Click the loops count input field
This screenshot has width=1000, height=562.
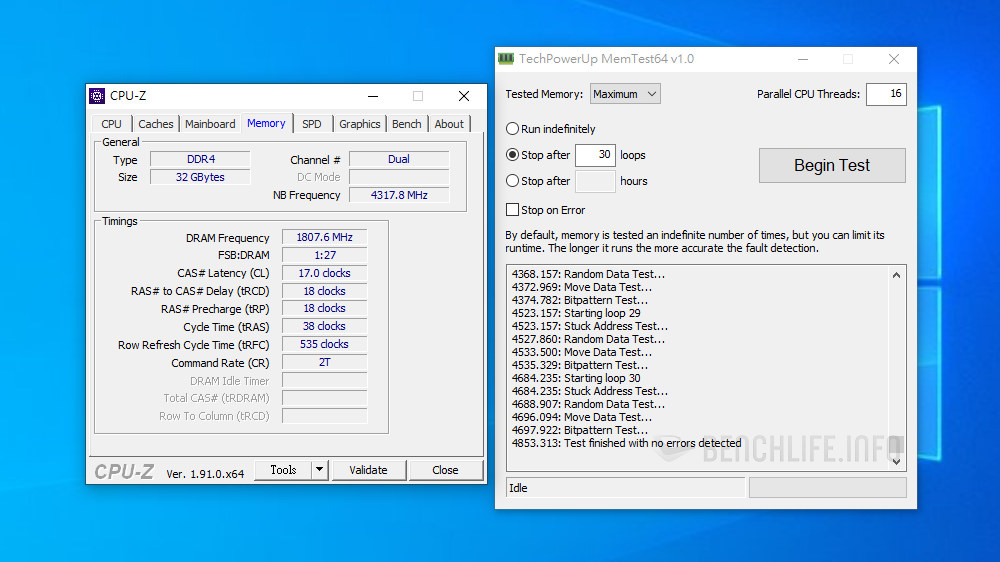595,155
